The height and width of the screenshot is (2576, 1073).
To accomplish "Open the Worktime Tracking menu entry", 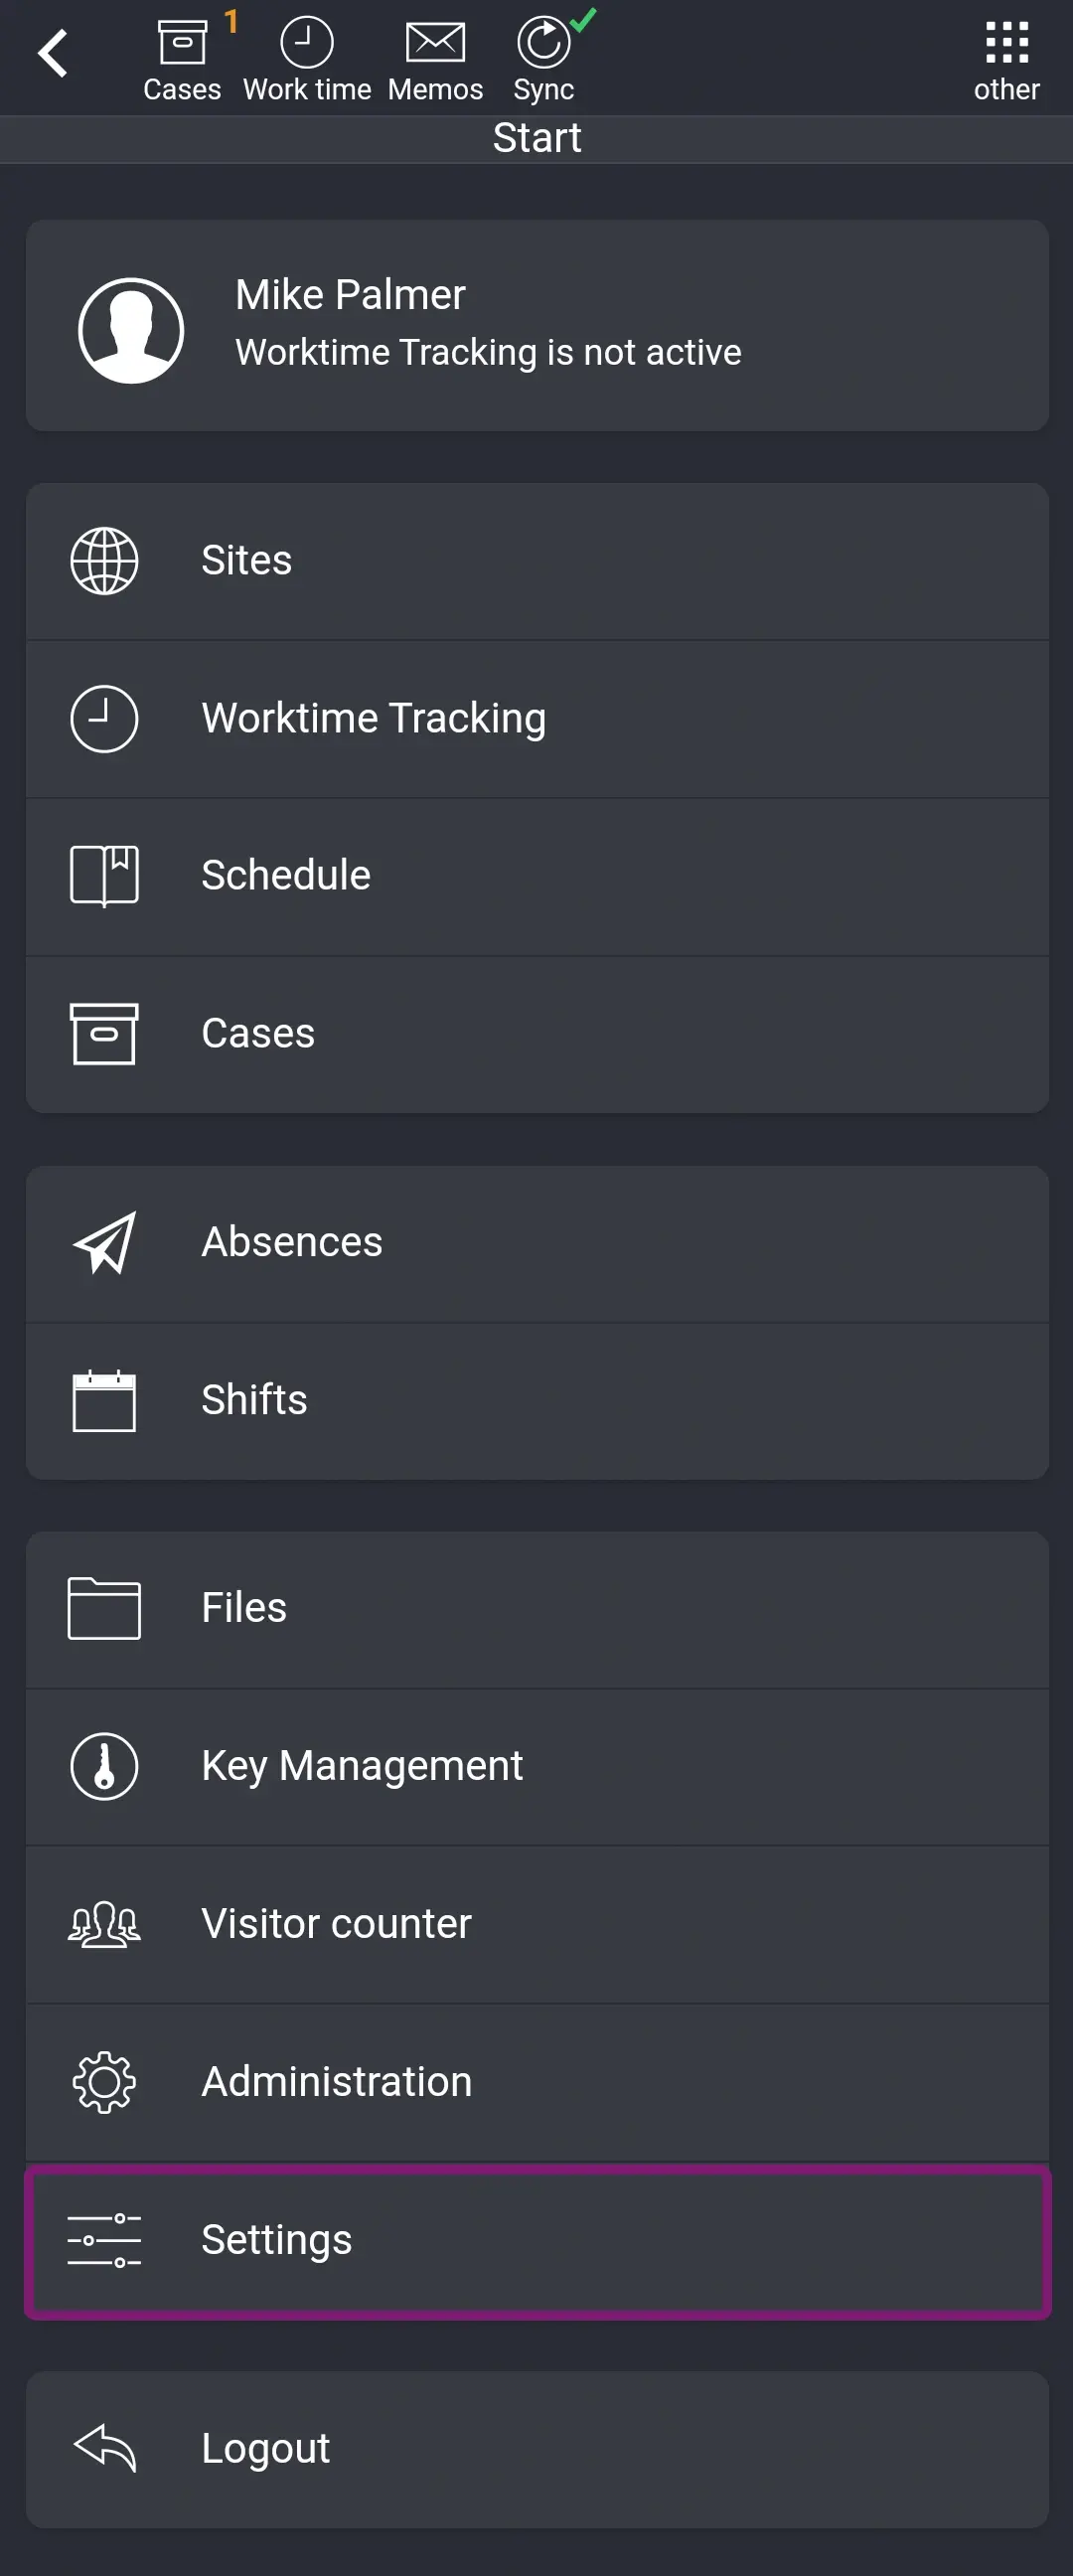I will tap(537, 718).
